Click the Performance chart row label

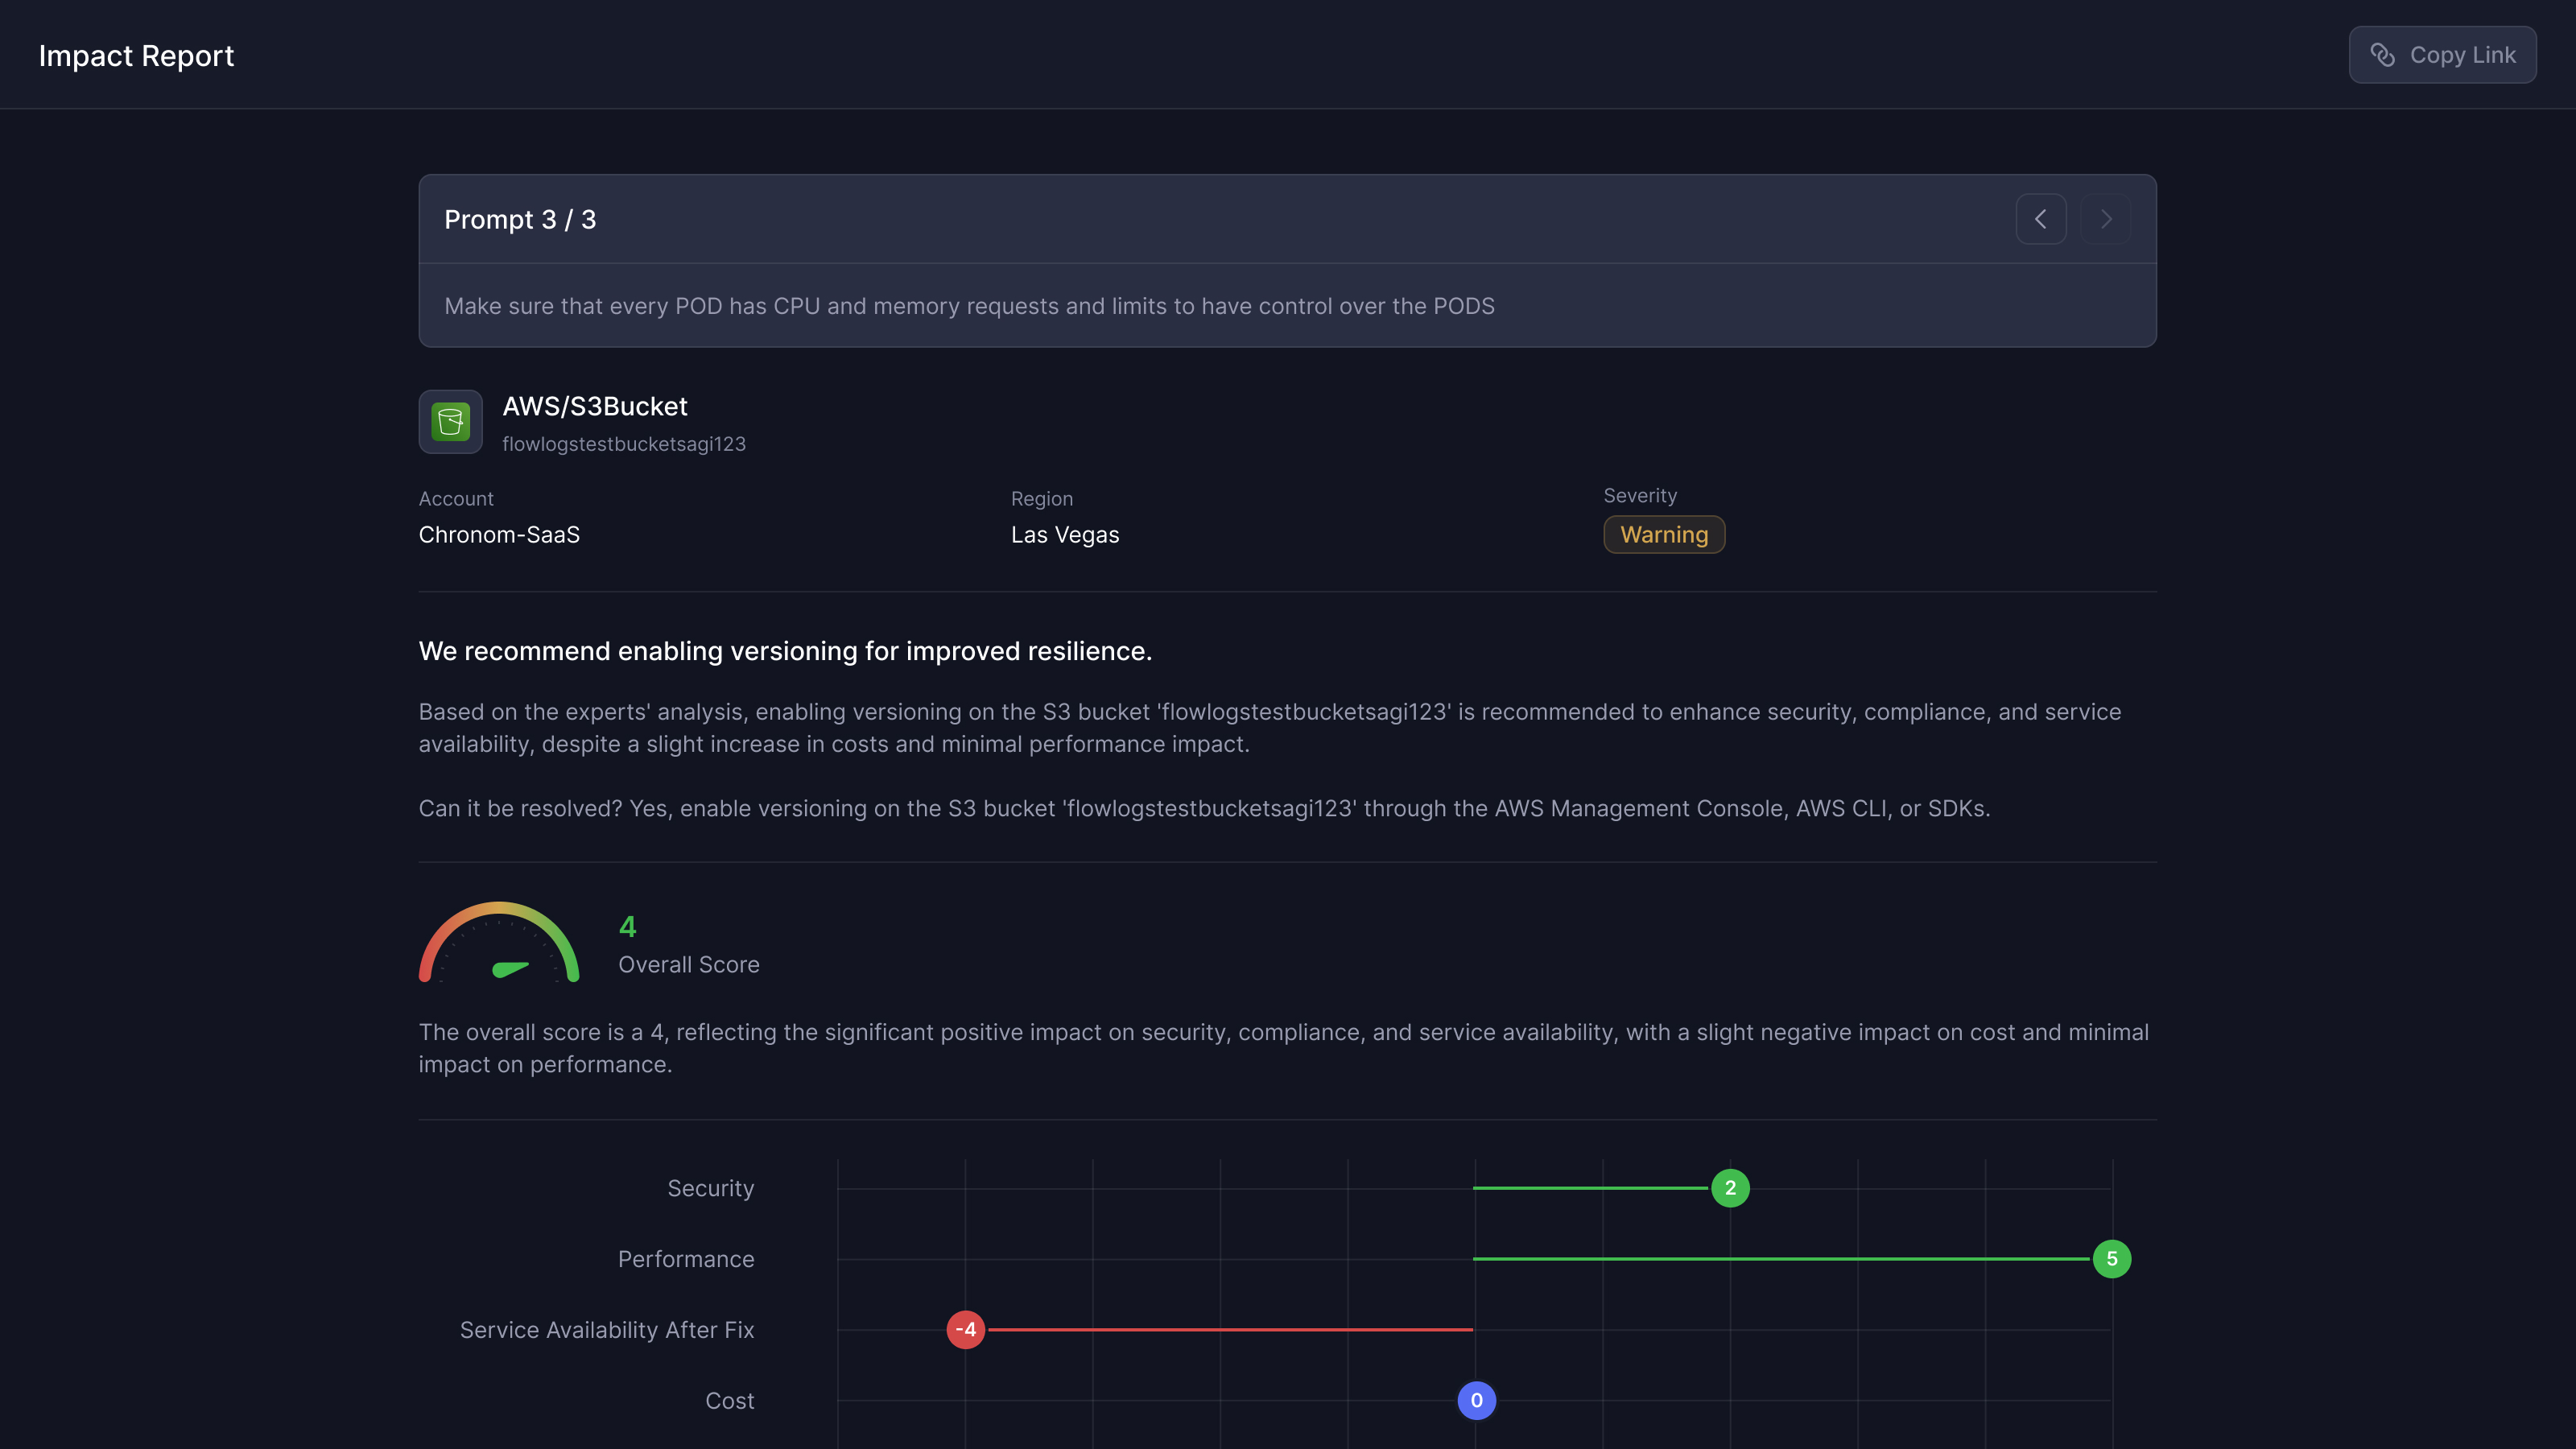(686, 1260)
